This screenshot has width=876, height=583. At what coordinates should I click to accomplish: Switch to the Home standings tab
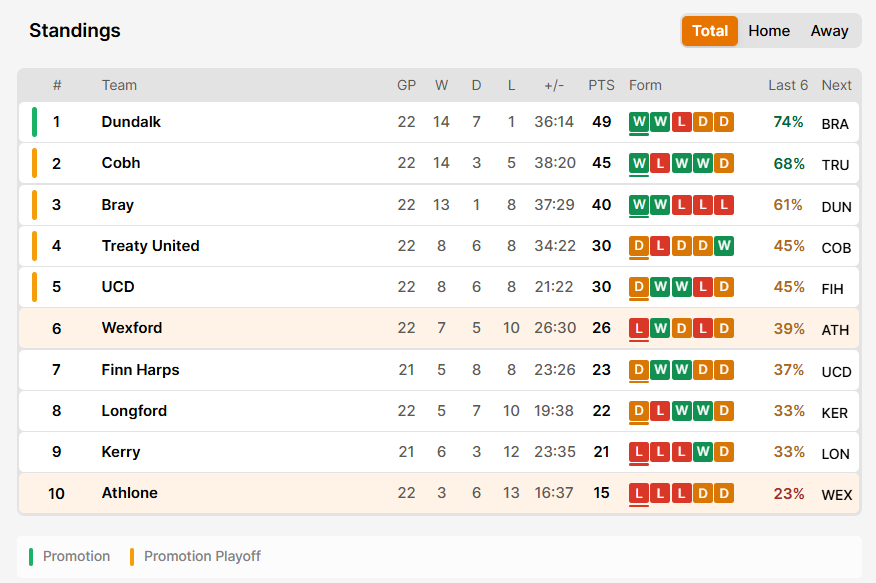pos(769,31)
